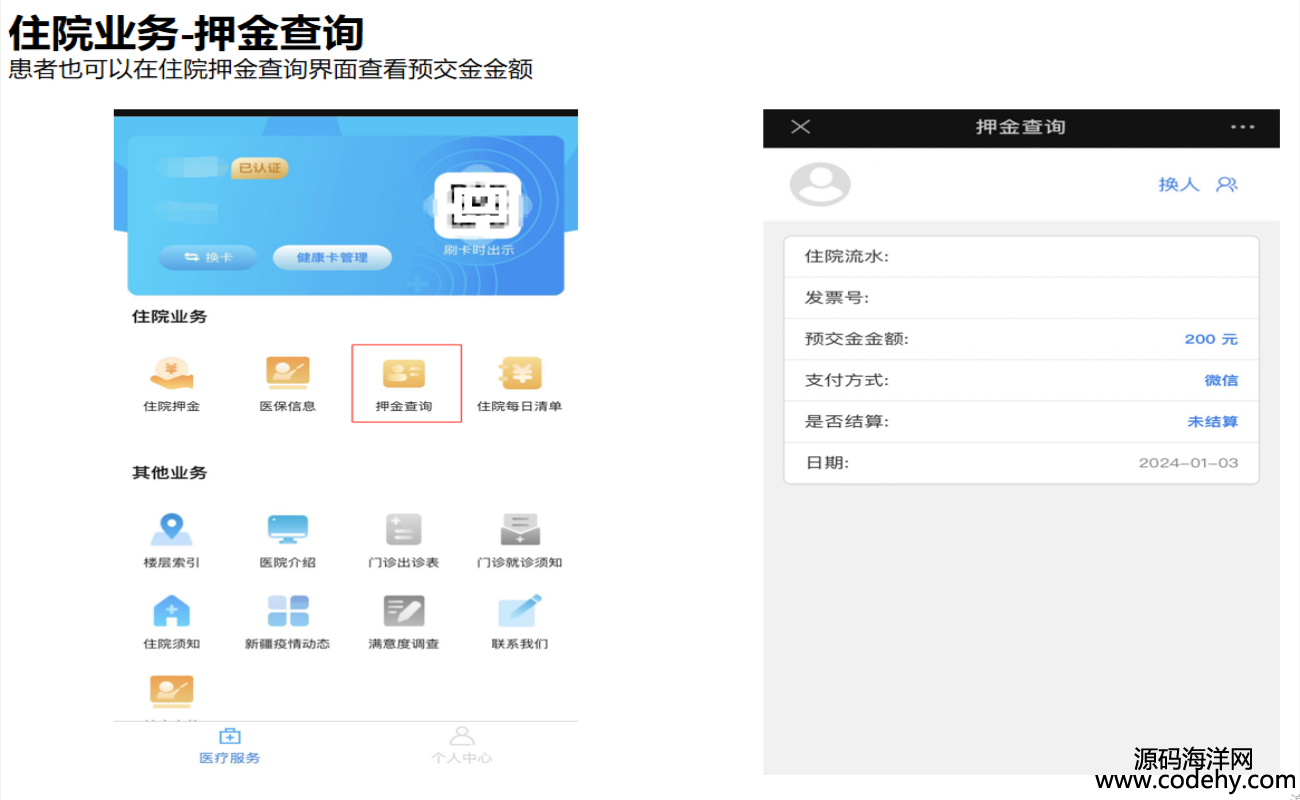Open the 新疆疫情动态 grid icon
Screen dimensions: 1300x800
tap(287, 610)
